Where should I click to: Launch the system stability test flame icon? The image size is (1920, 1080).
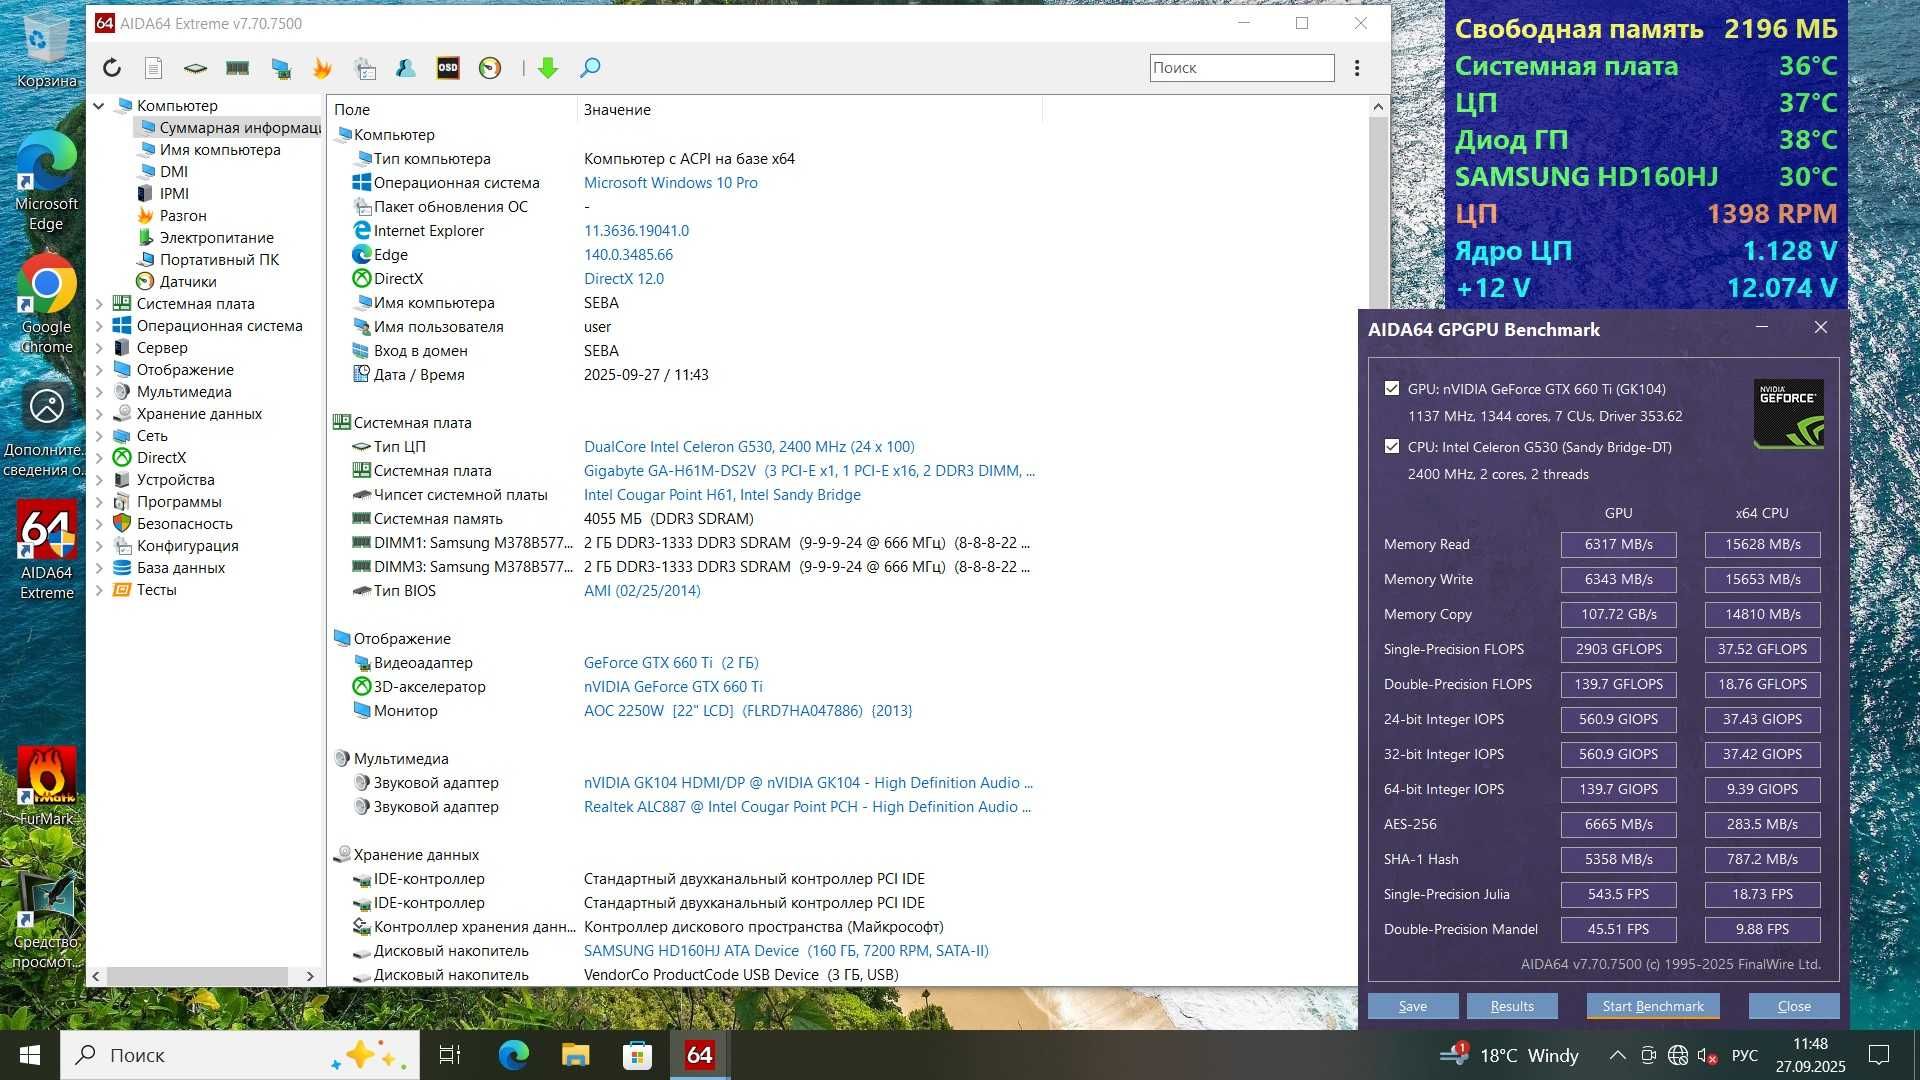pyautogui.click(x=322, y=68)
